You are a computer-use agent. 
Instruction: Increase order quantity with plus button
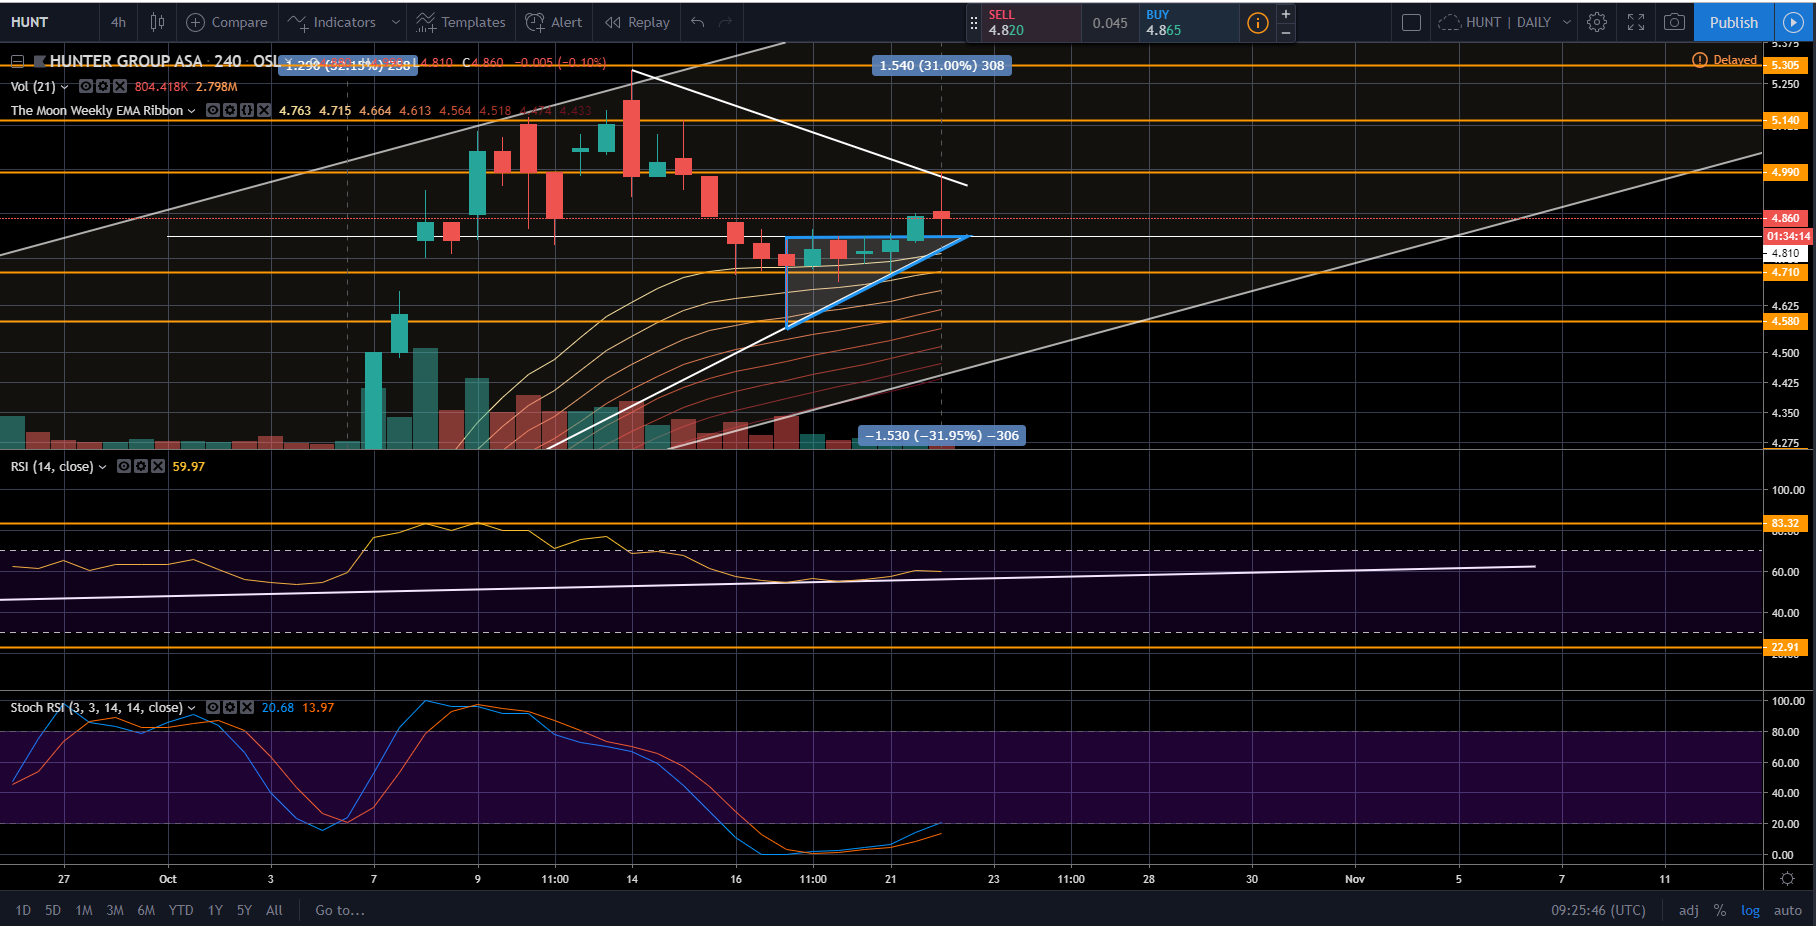[x=1286, y=13]
